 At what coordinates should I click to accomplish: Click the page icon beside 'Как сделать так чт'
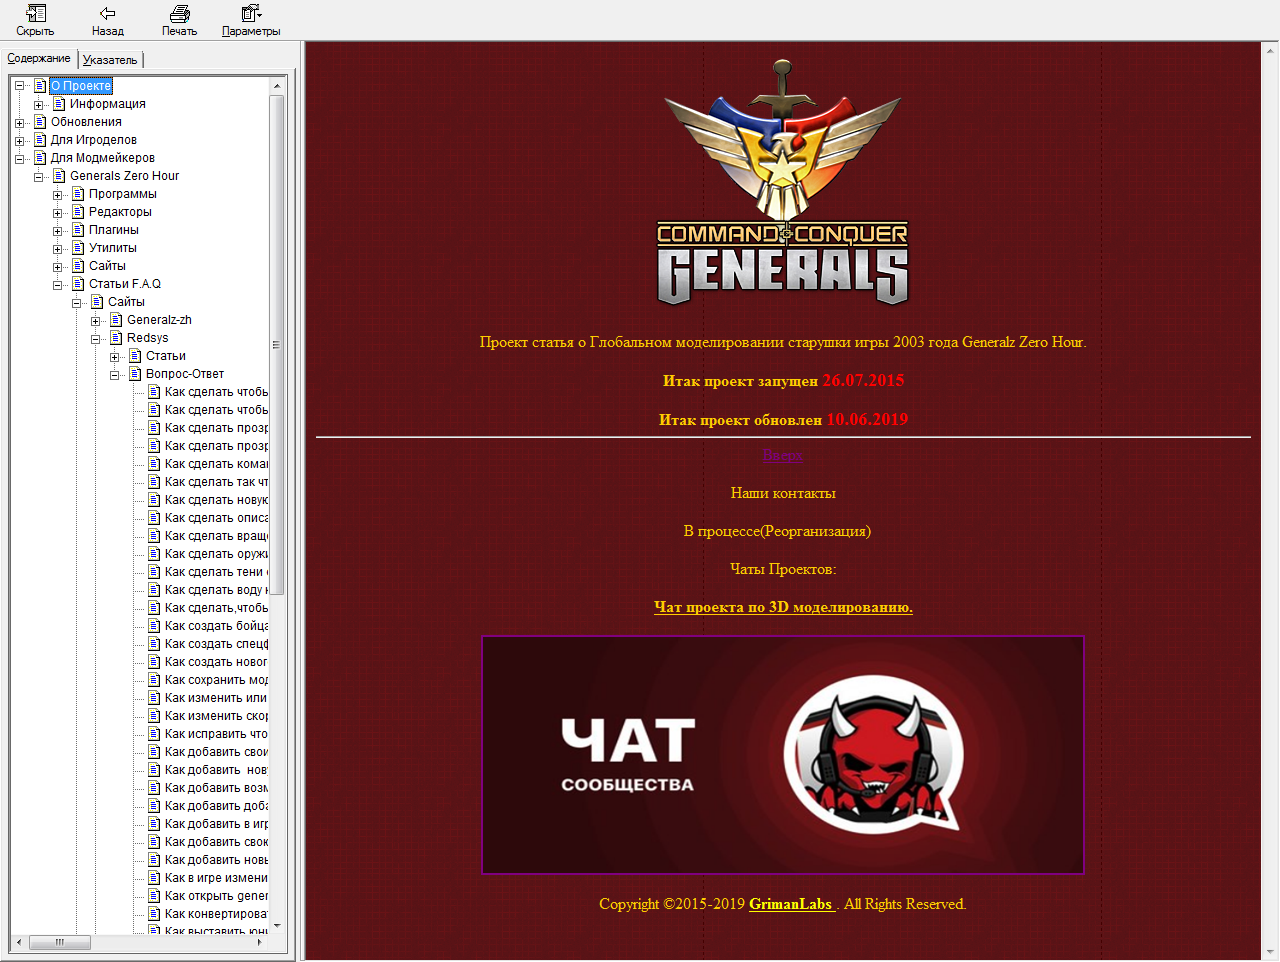click(x=154, y=482)
